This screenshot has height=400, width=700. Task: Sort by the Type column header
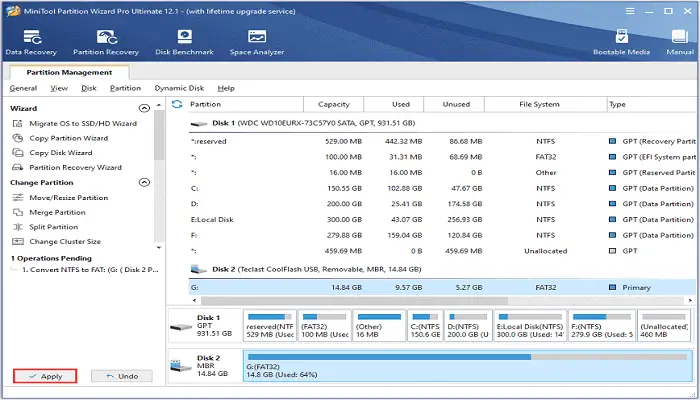coord(653,104)
